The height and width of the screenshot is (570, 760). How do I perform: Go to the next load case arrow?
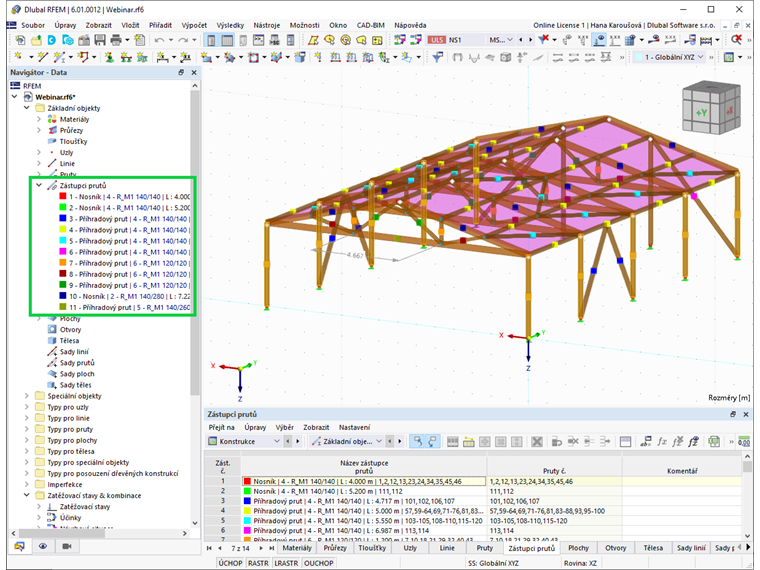pos(530,40)
